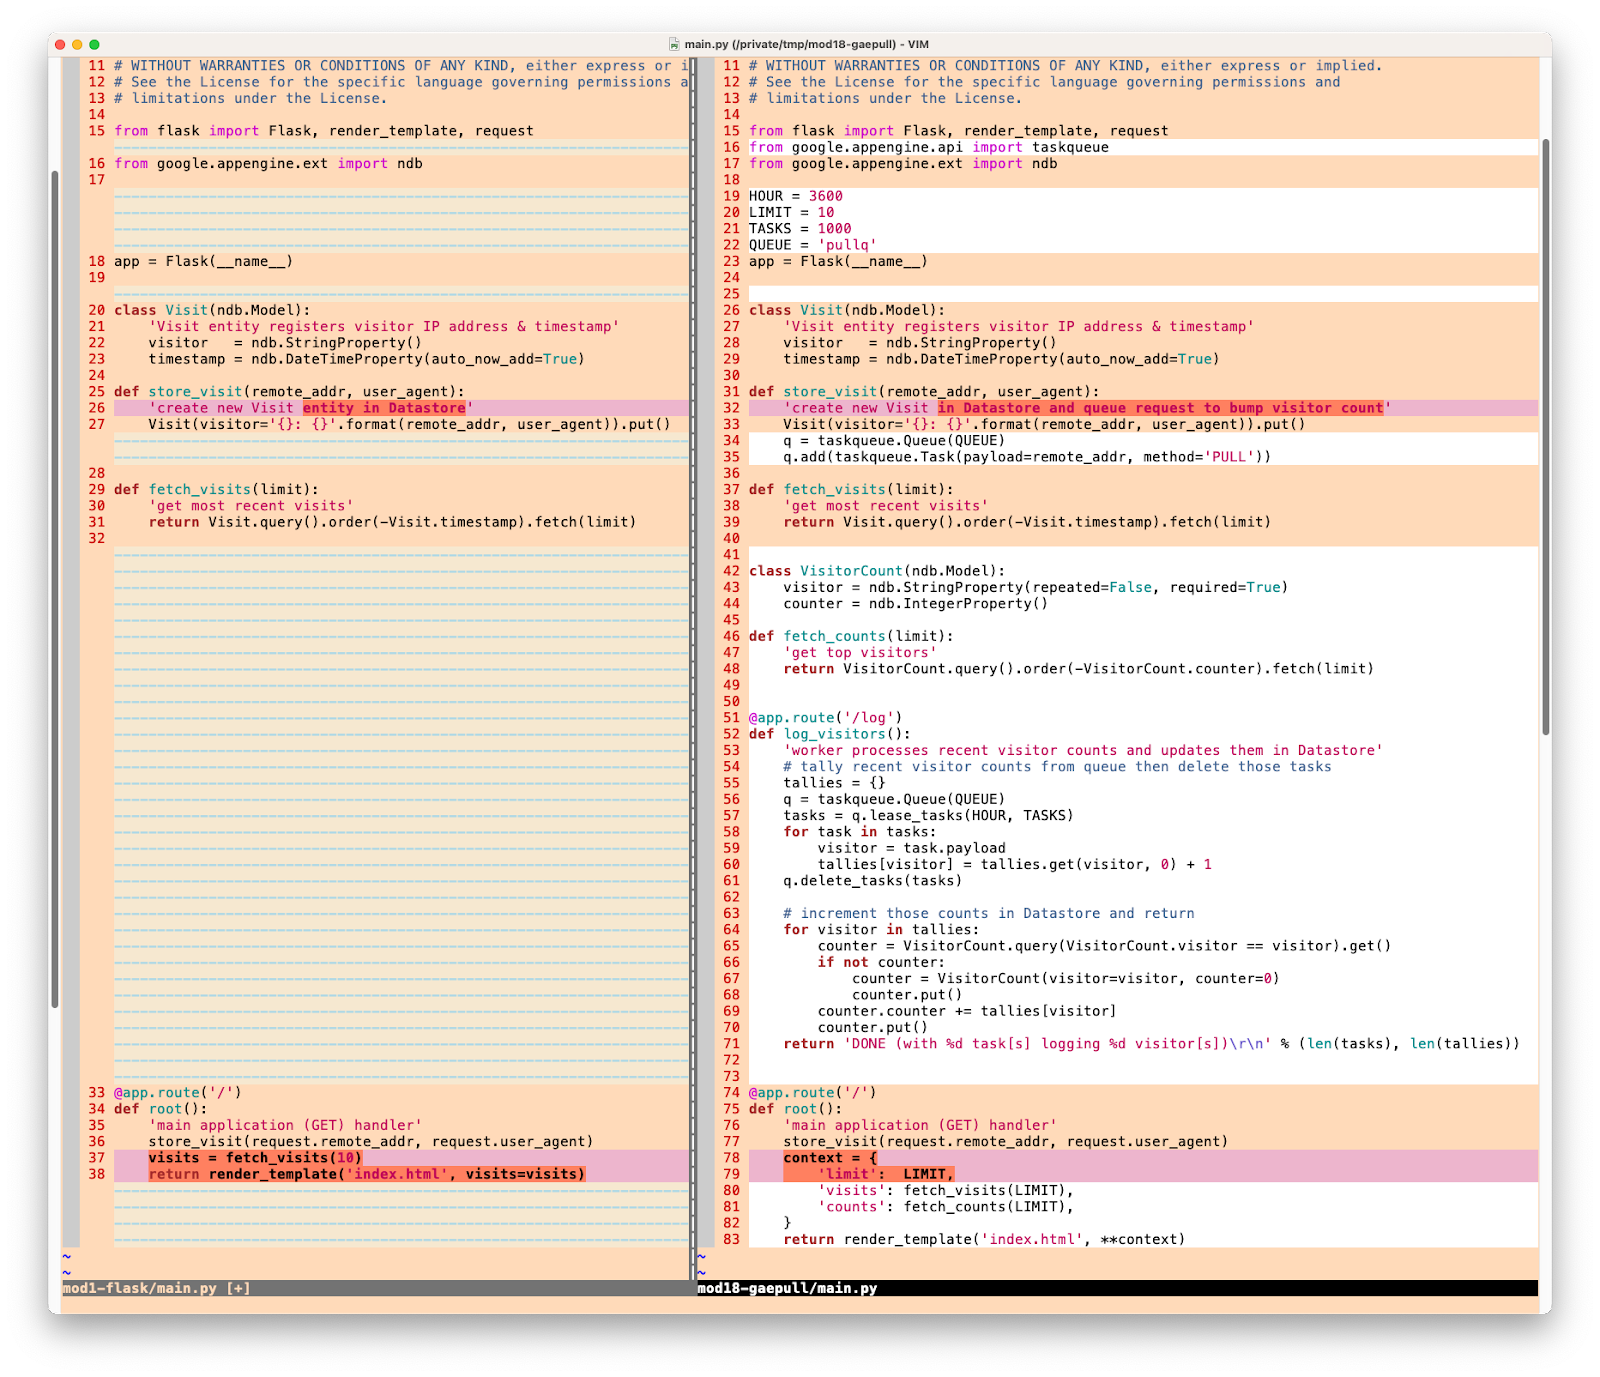This screenshot has width=1600, height=1377.
Task: Click the green full-screen window button
Action: (94, 44)
